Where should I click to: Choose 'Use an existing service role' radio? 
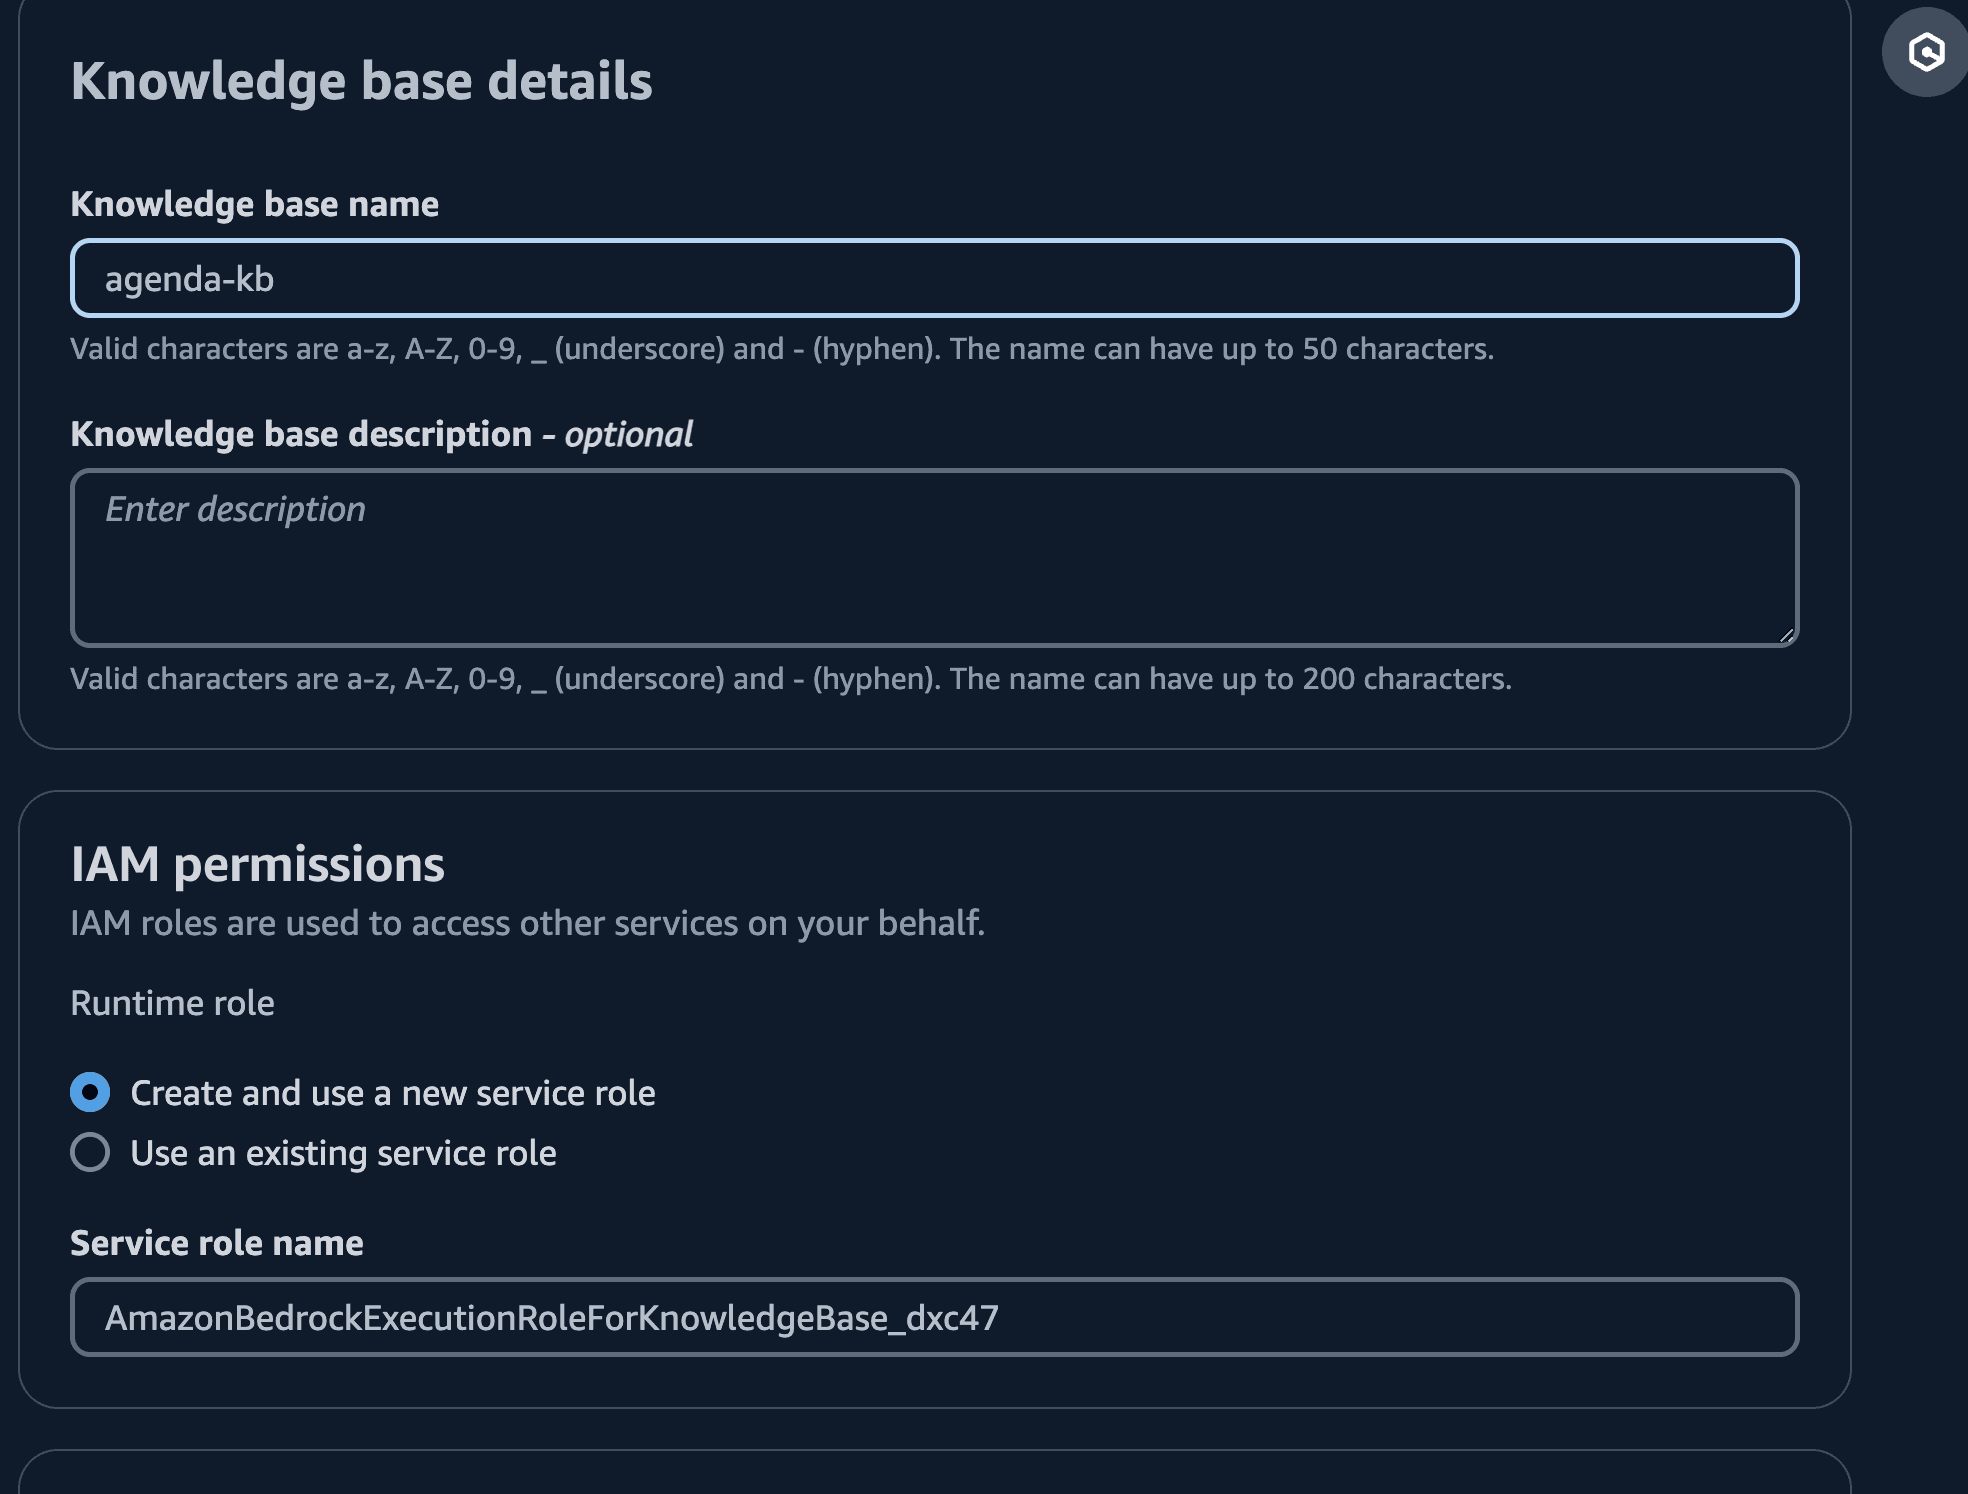[x=90, y=1152]
